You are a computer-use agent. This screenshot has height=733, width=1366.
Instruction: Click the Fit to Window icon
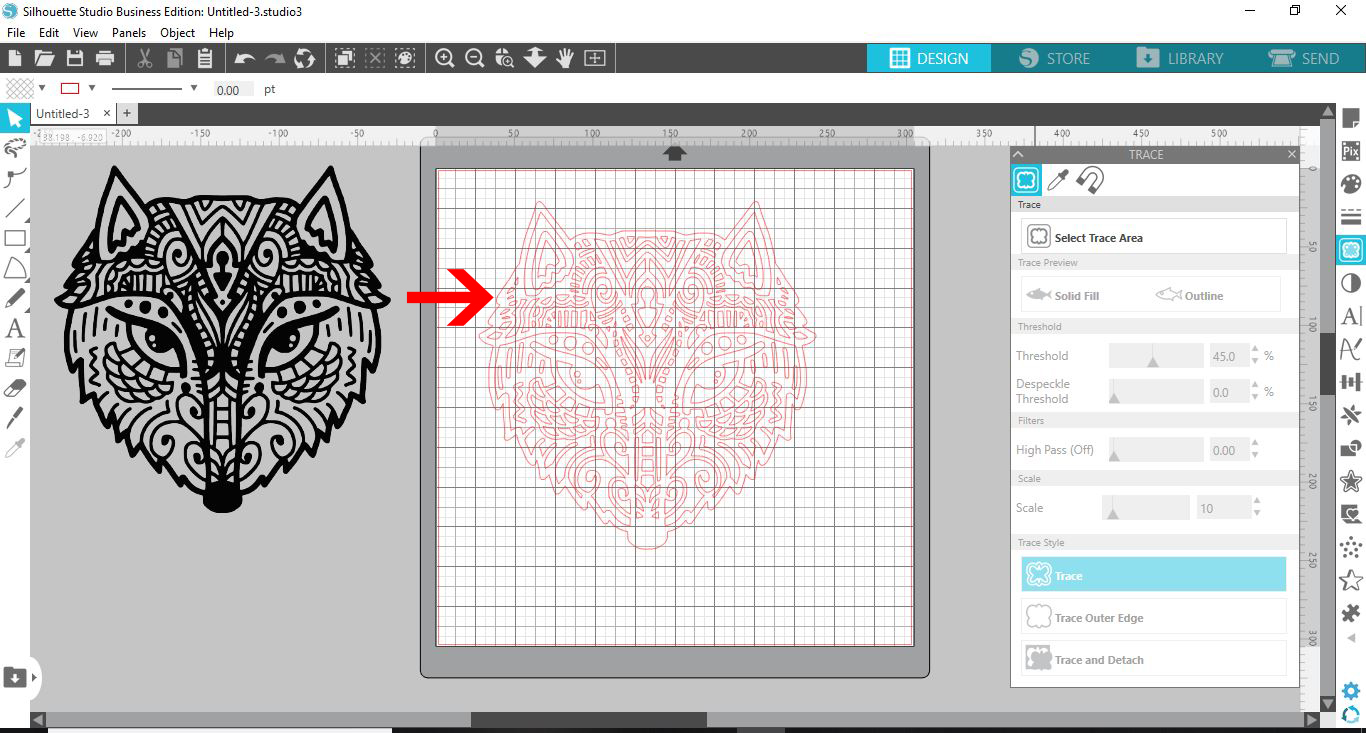click(595, 58)
